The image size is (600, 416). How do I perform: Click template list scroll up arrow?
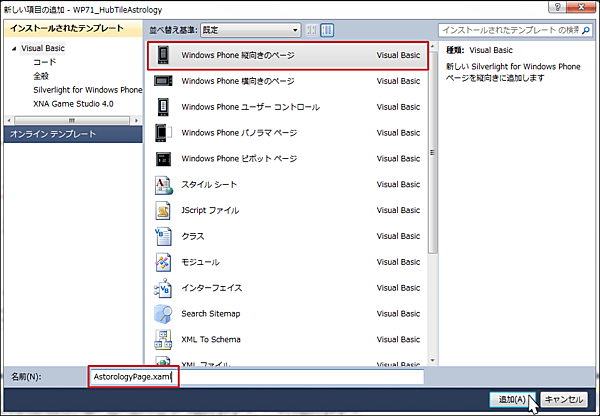coord(433,47)
